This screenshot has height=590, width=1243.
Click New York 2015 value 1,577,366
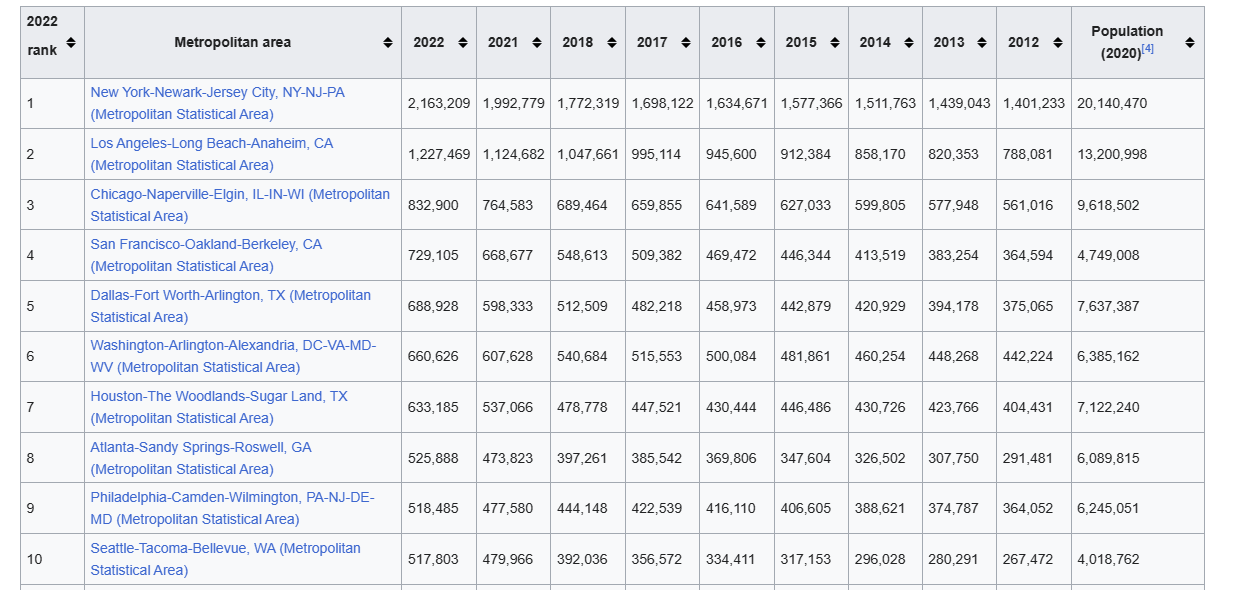point(811,103)
